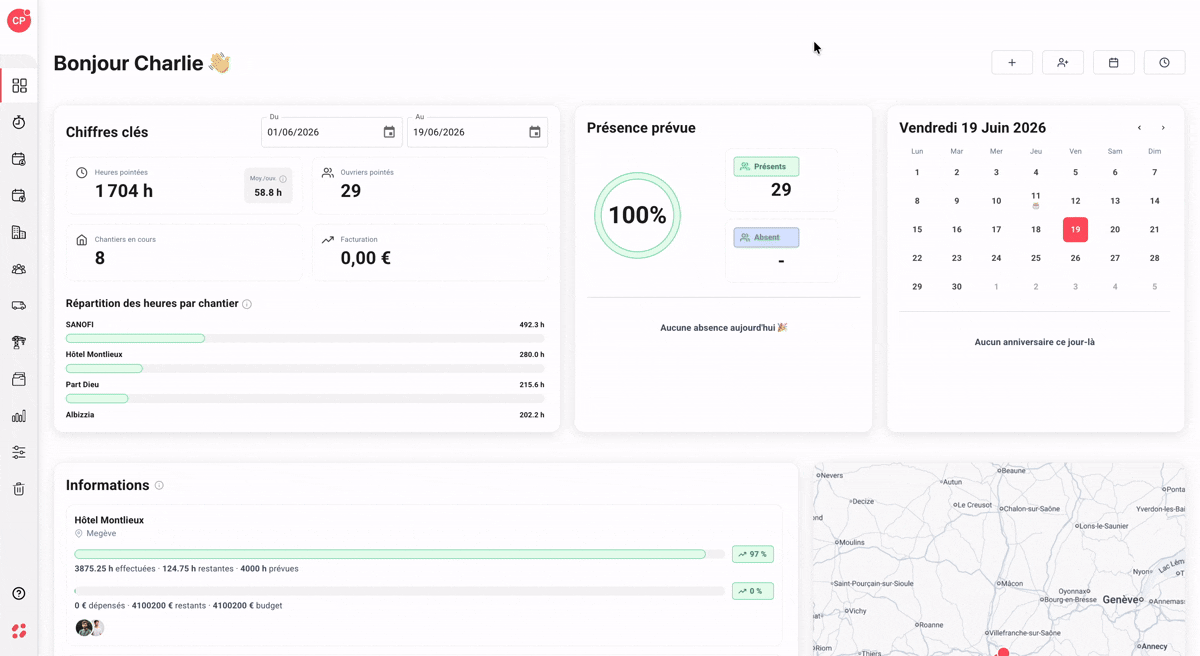Screen dimensions: 1200x656
Task: Click the SANOFI hours progress bar
Action: pos(305,339)
